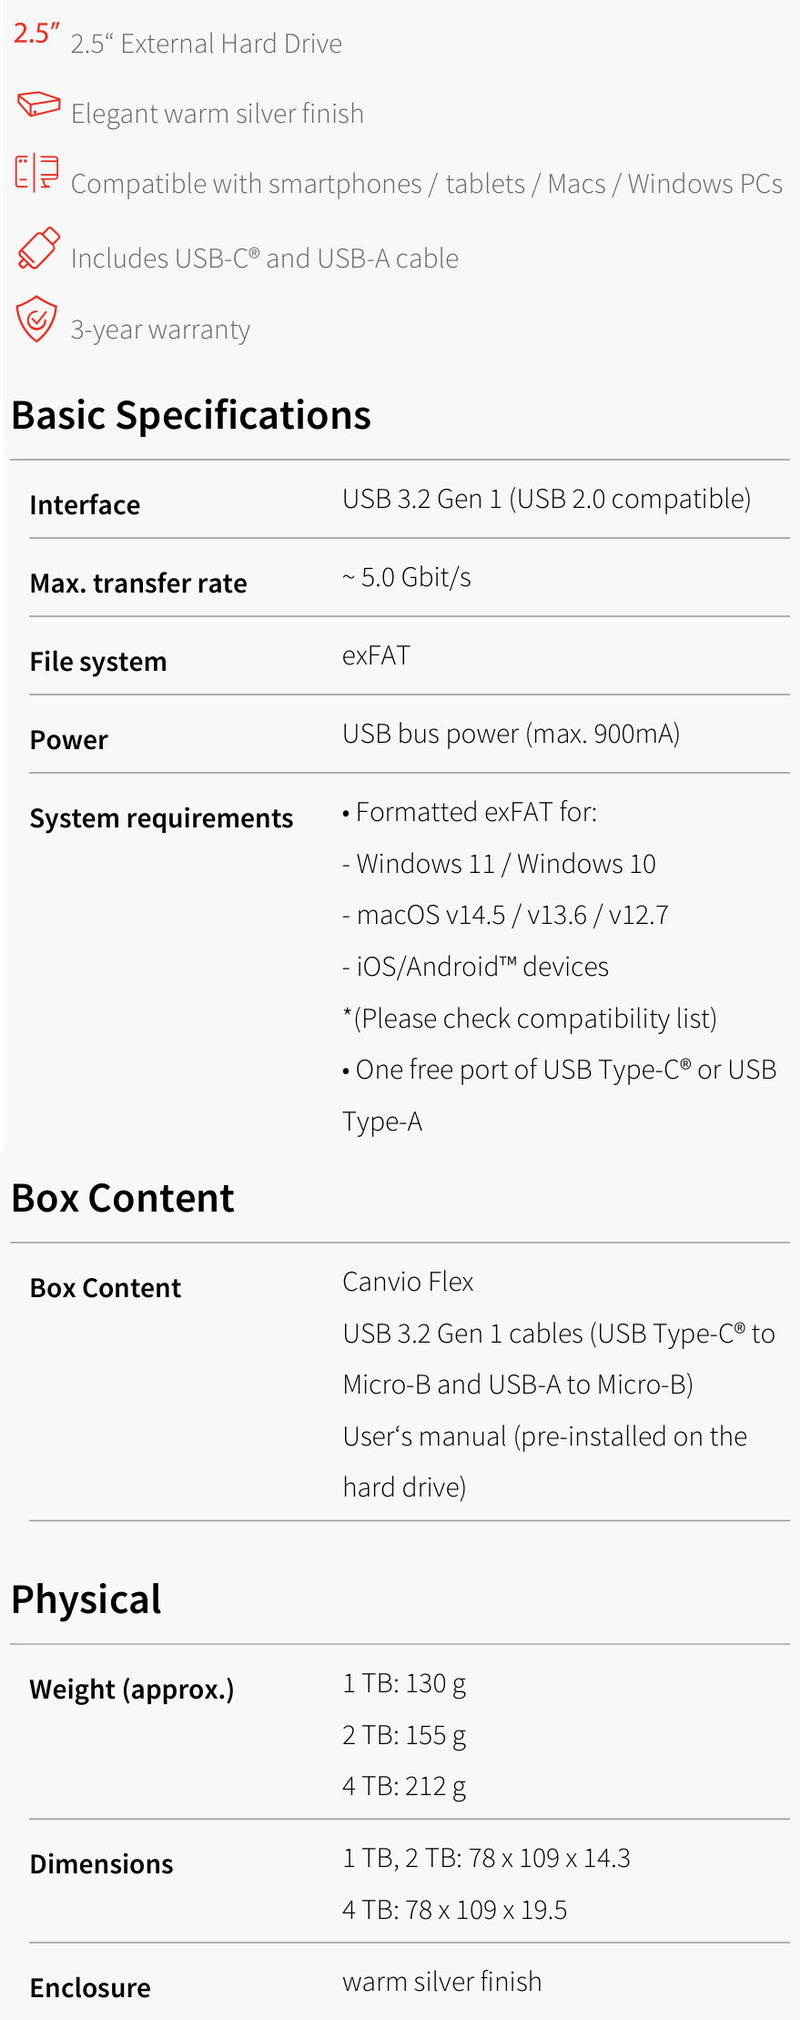The width and height of the screenshot is (800, 2020).
Task: Click the Enclosure row label
Action: (90, 1988)
